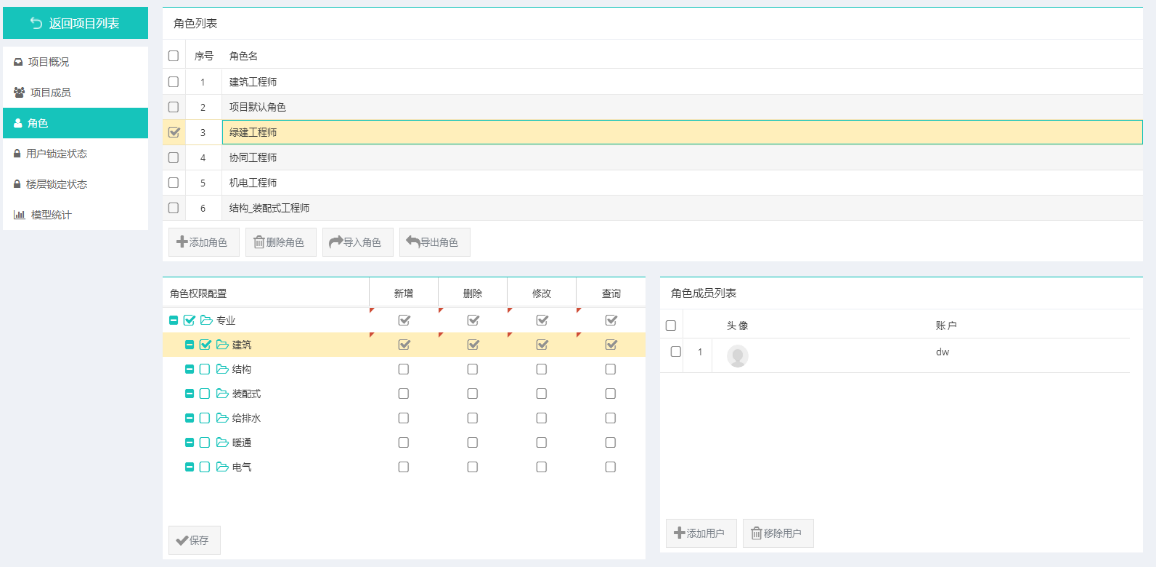
Task: Select the 结构_装配式工程师 role name
Action: tap(269, 208)
